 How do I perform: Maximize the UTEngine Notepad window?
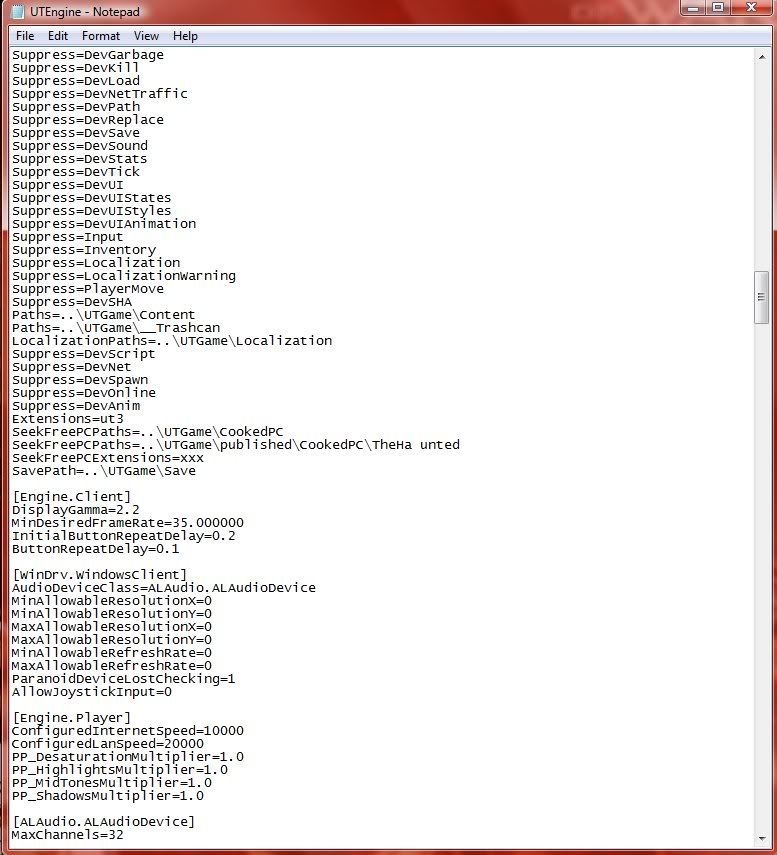pos(718,8)
